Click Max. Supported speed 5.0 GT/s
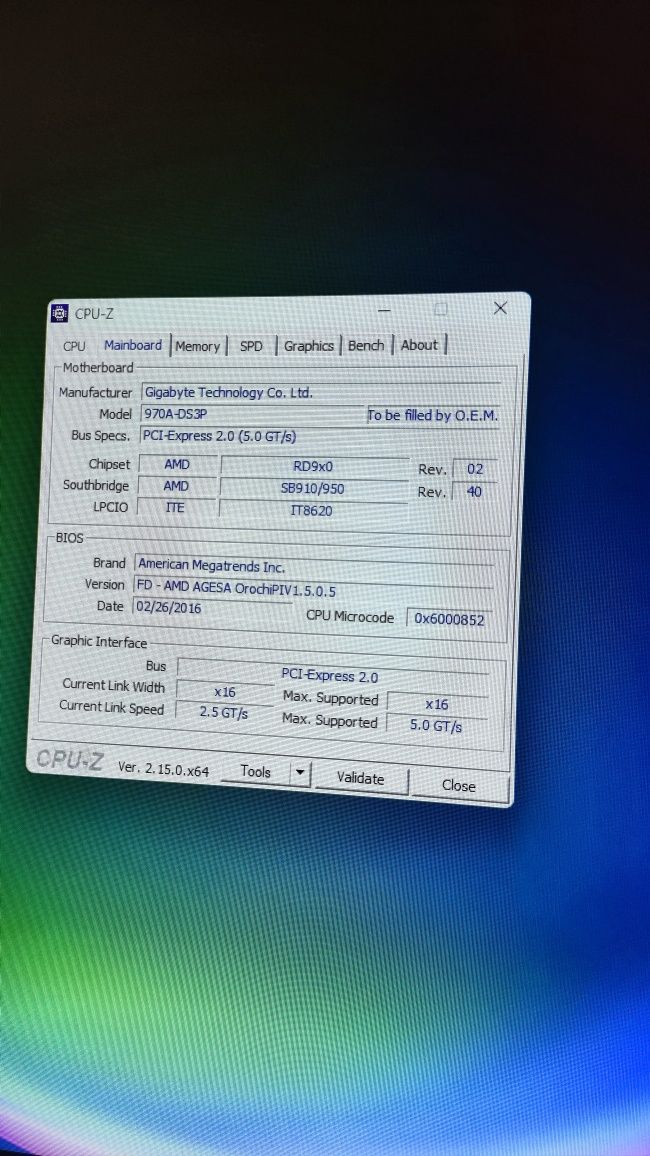Image resolution: width=650 pixels, height=1156 pixels. [x=436, y=725]
